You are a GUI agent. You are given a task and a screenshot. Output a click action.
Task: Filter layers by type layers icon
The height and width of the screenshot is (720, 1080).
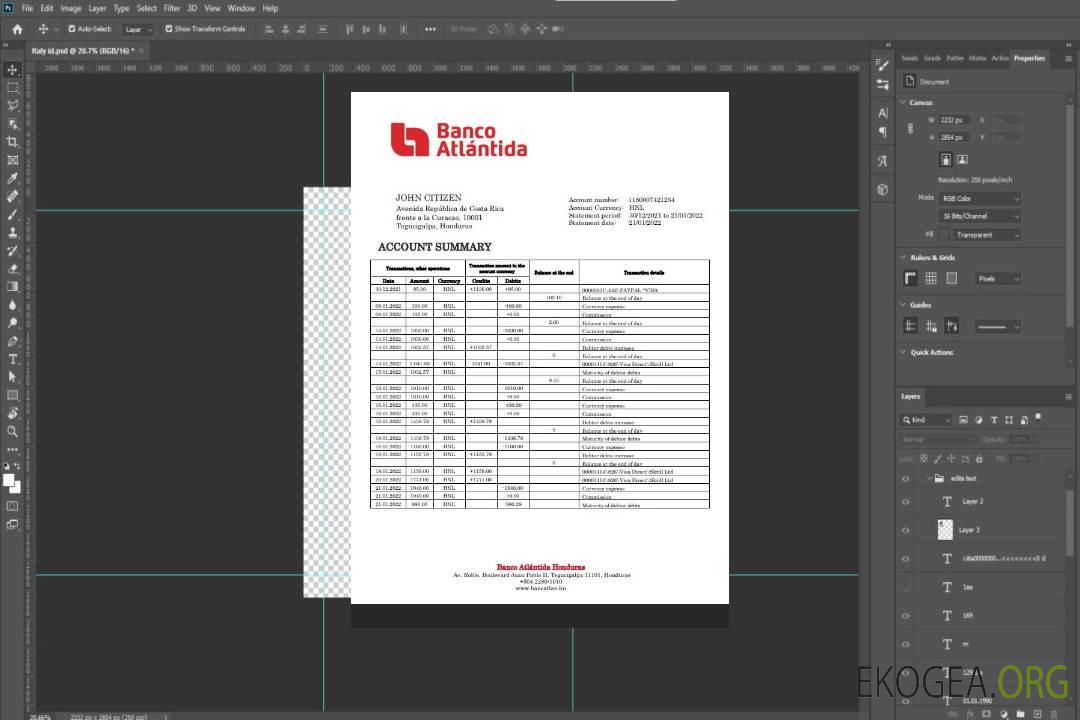point(994,420)
